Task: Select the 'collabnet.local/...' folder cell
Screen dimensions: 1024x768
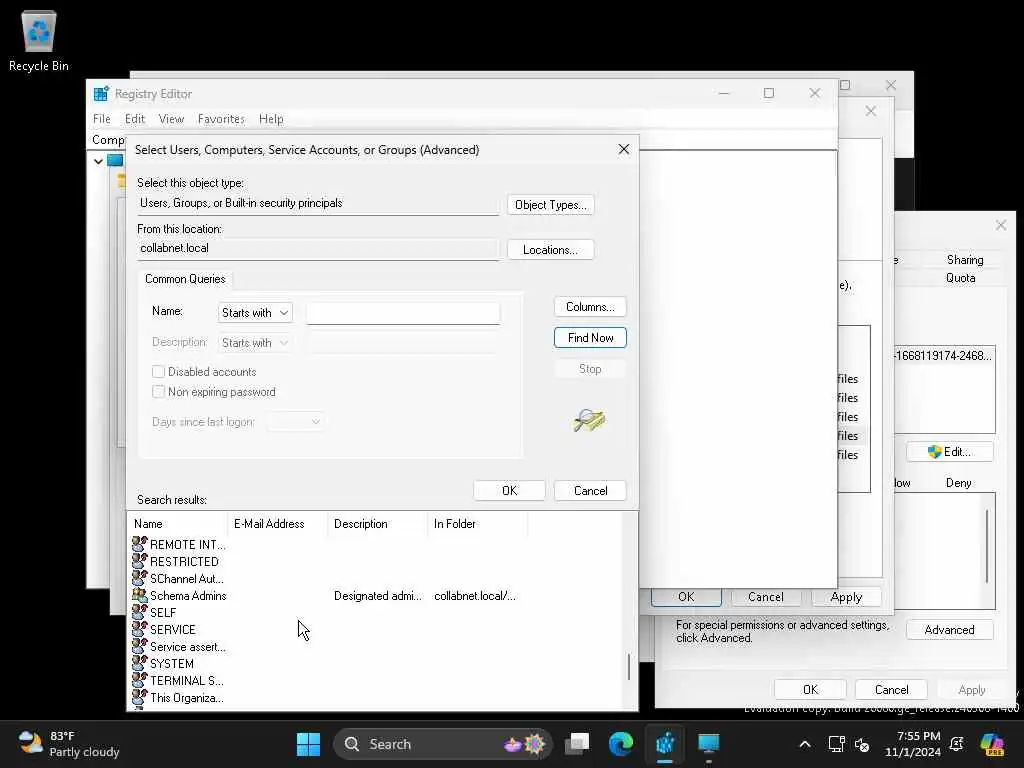Action: click(x=475, y=596)
